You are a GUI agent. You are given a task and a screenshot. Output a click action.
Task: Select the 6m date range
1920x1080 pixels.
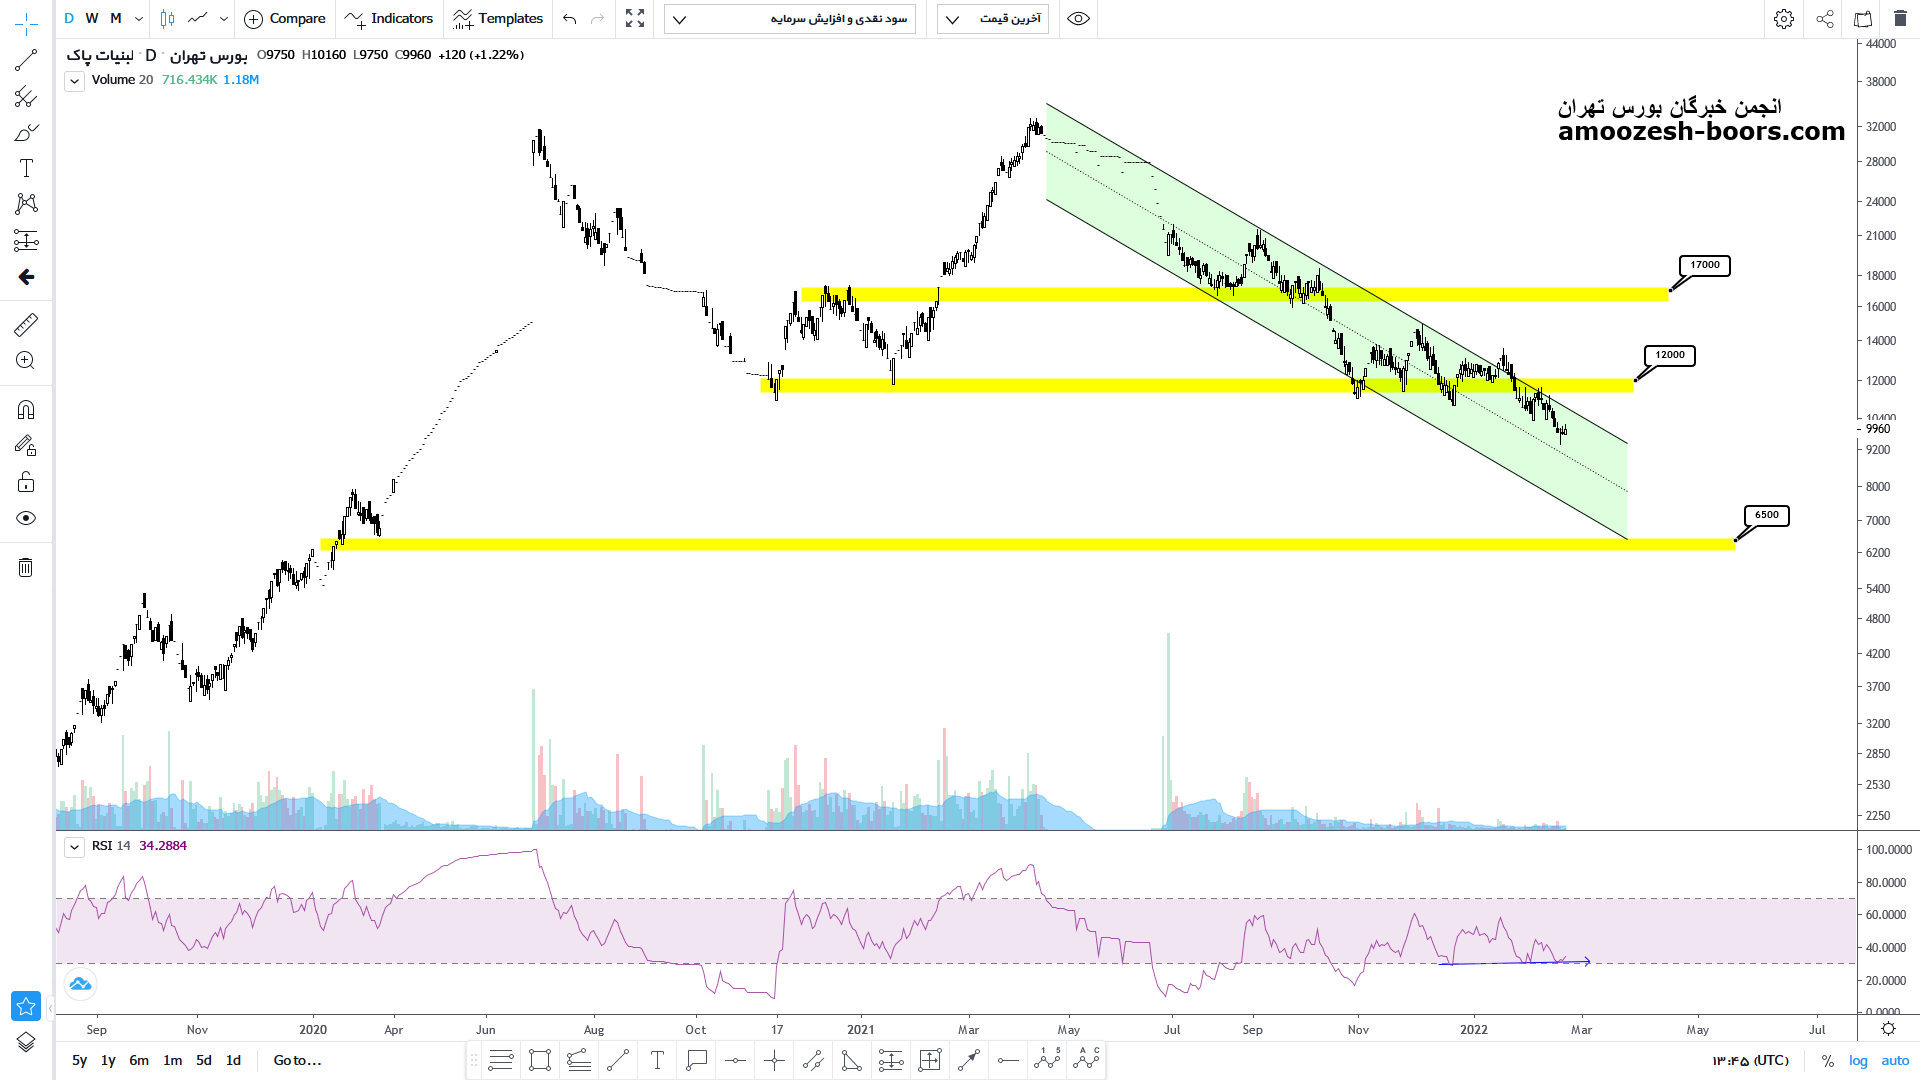tap(139, 1061)
